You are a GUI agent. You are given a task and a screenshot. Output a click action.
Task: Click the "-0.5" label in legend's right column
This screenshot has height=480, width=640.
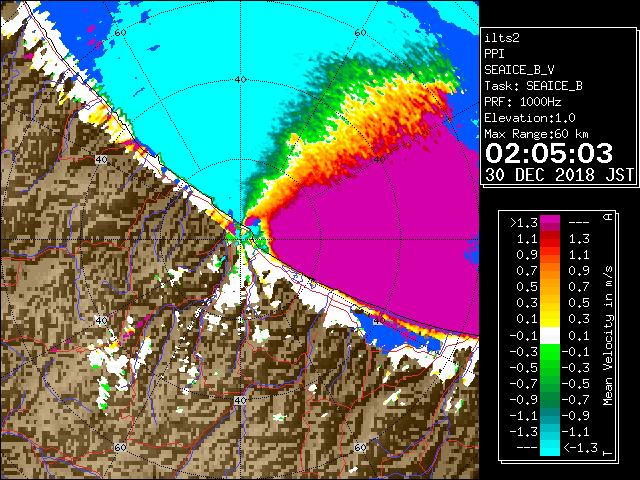(576, 383)
